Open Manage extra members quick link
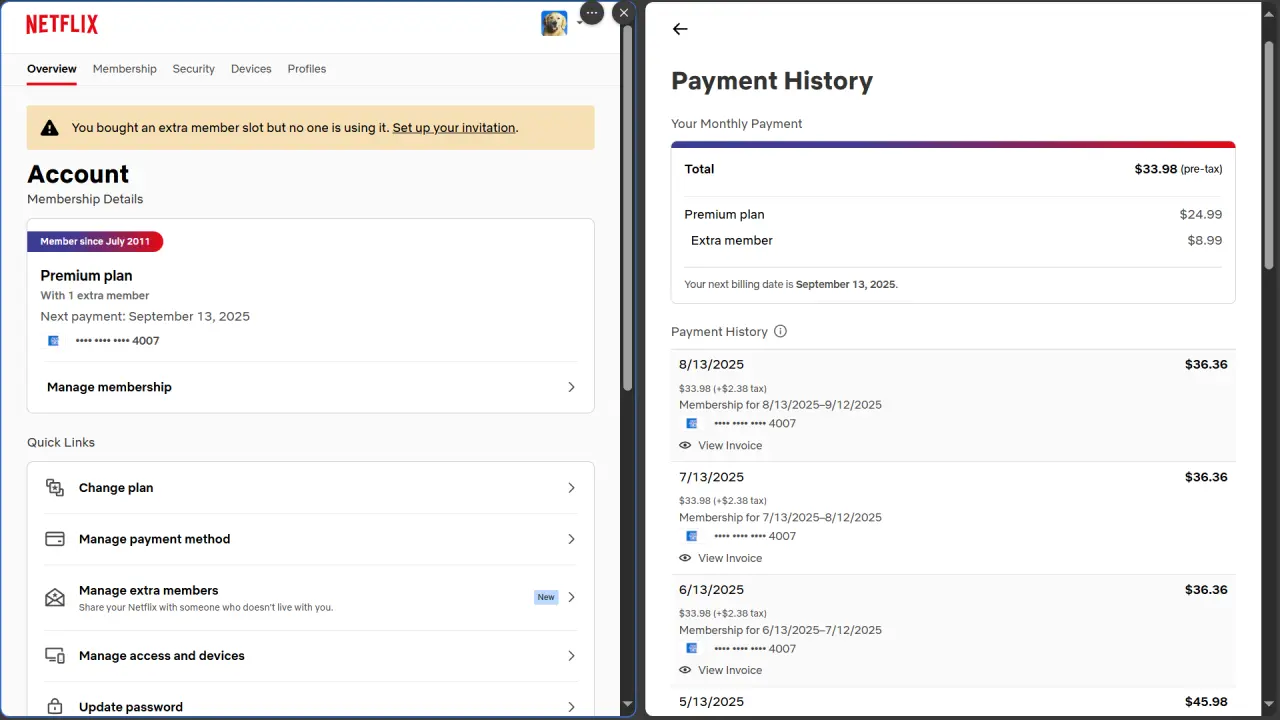This screenshot has height=720, width=1280. [311, 597]
